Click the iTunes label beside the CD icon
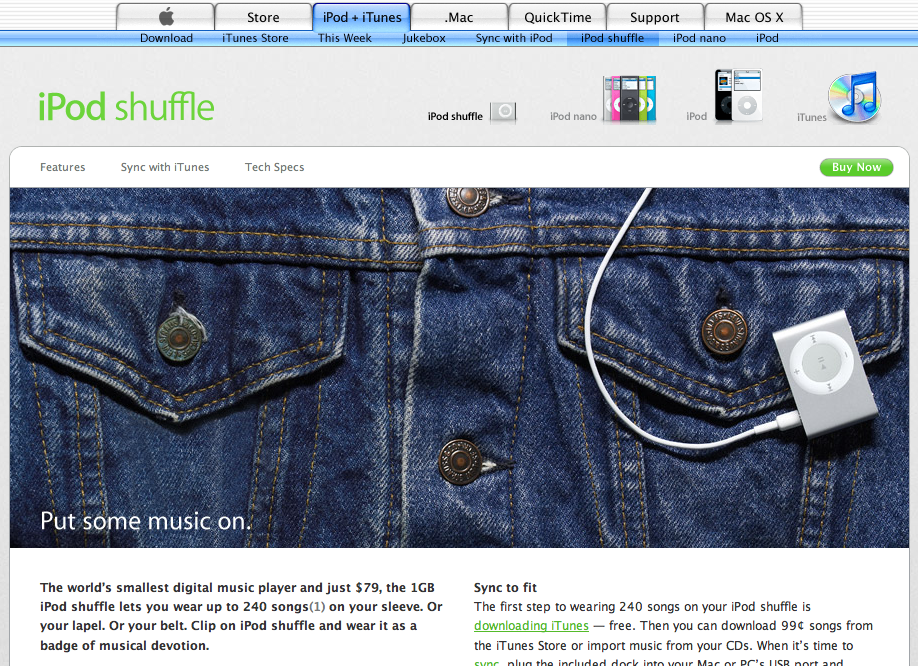 811,117
